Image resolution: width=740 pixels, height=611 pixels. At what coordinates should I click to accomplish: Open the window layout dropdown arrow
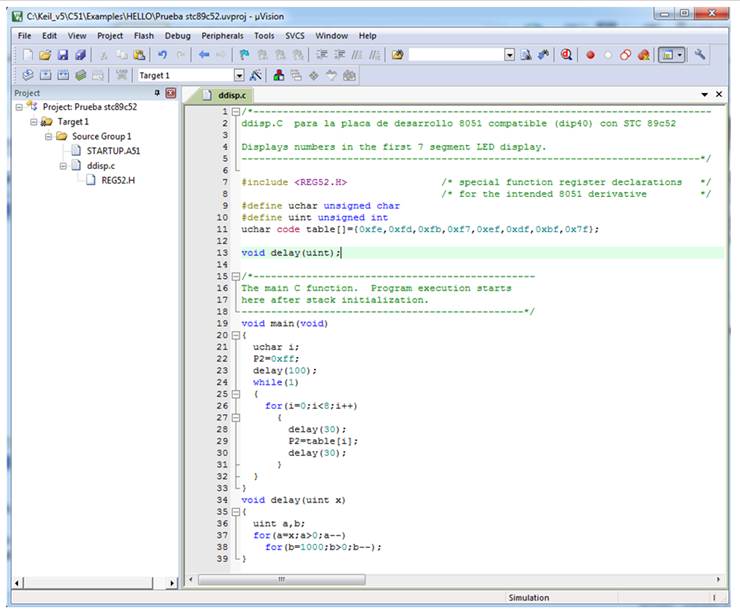tap(680, 55)
